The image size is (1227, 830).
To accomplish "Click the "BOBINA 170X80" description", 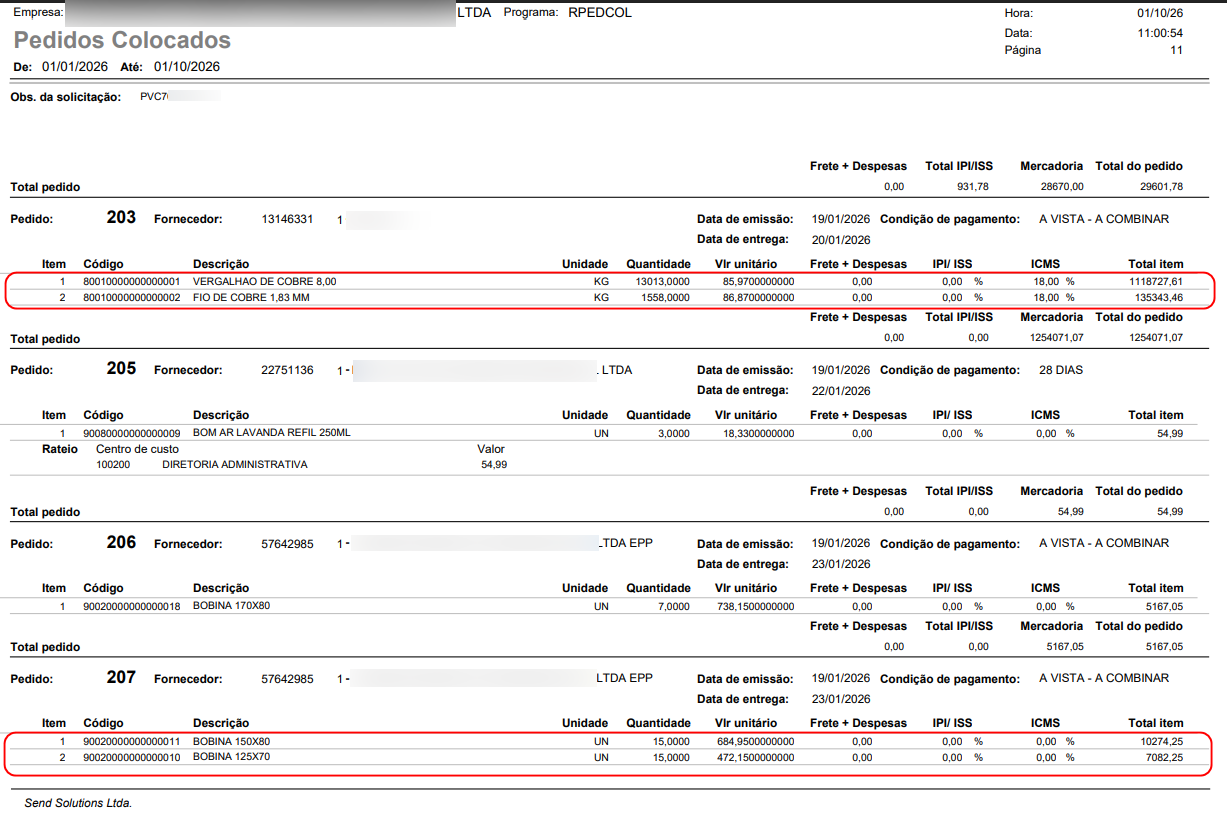I will click(x=232, y=606).
